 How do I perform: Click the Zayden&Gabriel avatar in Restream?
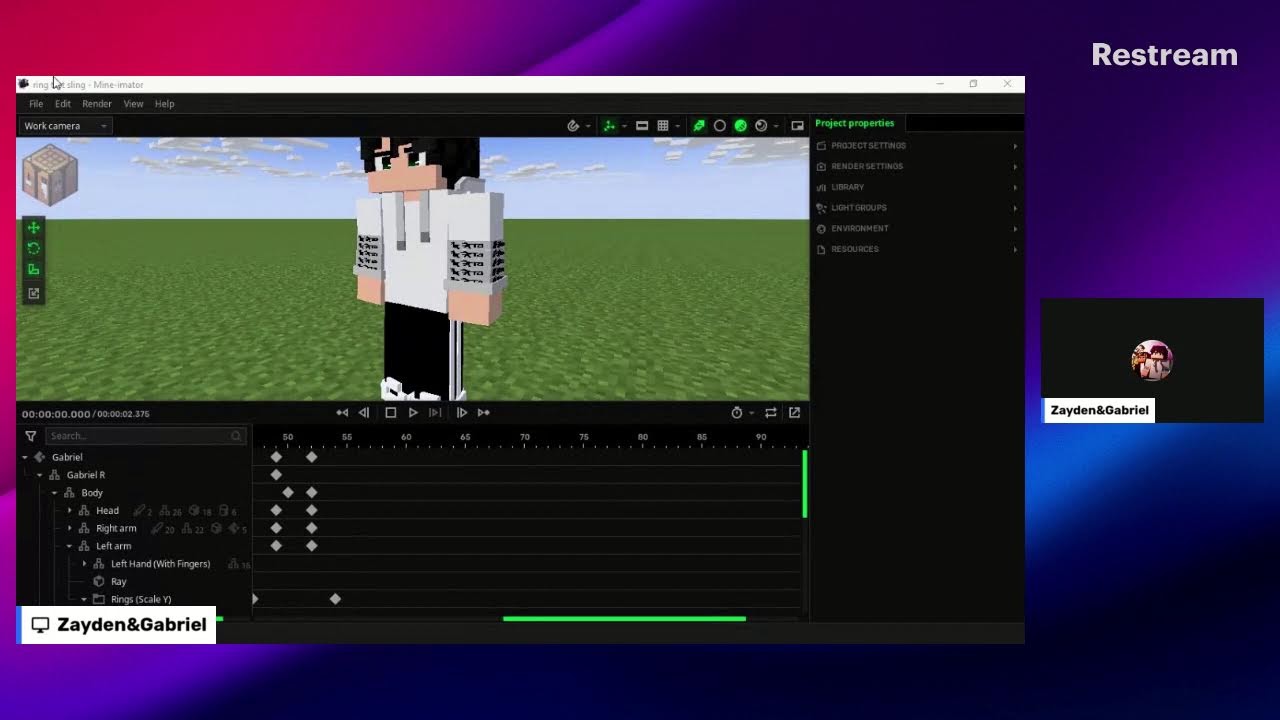click(1152, 360)
